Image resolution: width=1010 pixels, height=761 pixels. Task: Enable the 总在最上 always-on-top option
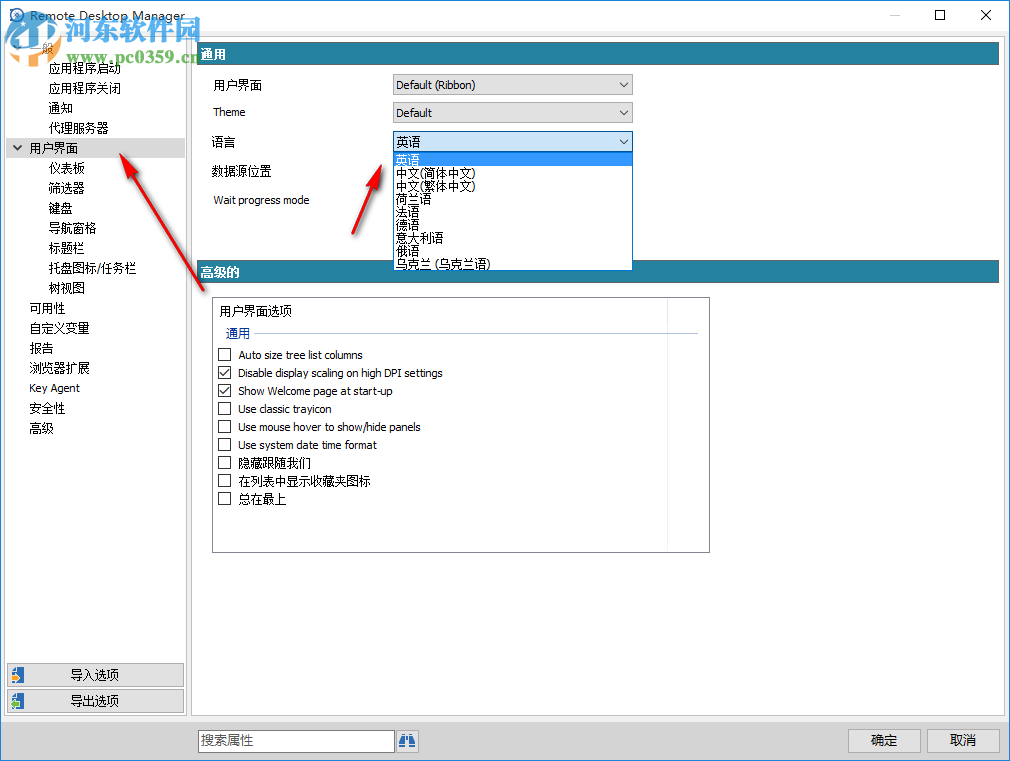[x=224, y=497]
